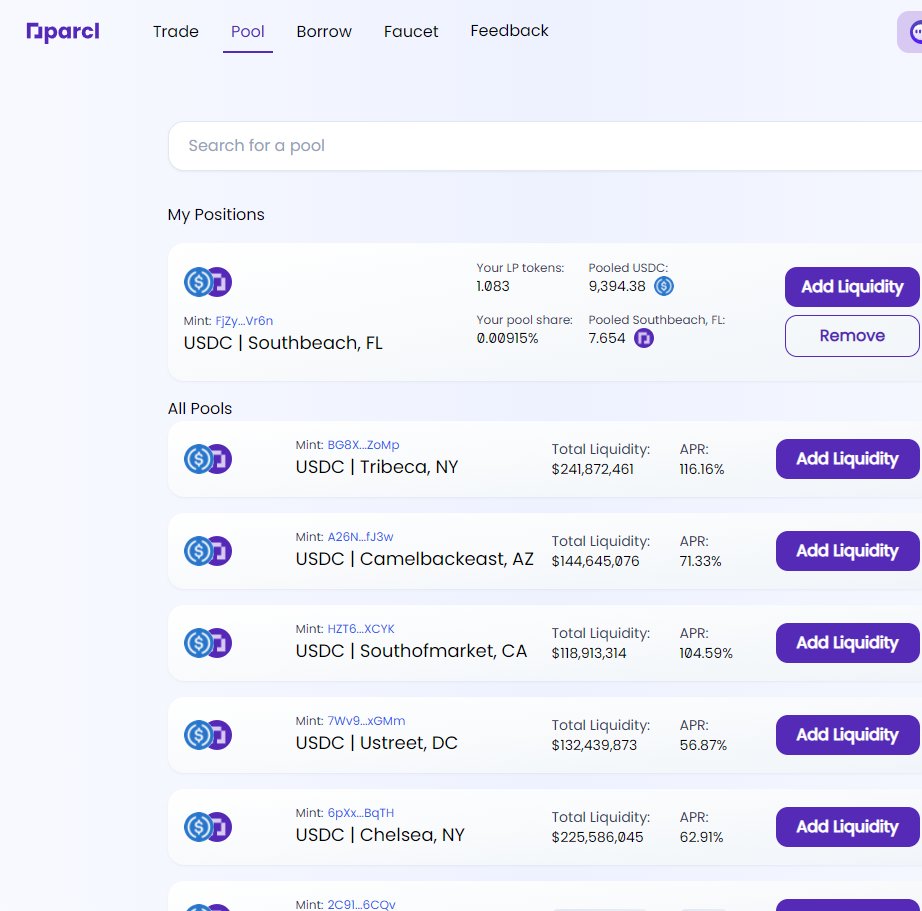The width and height of the screenshot is (922, 911).
Task: Click the pool share value 0.00915%
Action: tap(507, 338)
